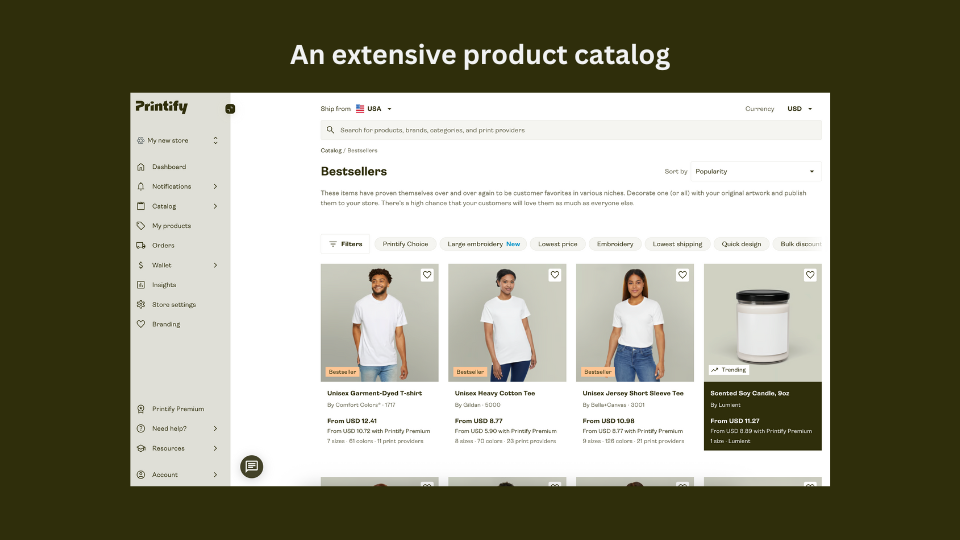Click the Branding heart icon
This screenshot has width=960, height=540.
click(141, 324)
